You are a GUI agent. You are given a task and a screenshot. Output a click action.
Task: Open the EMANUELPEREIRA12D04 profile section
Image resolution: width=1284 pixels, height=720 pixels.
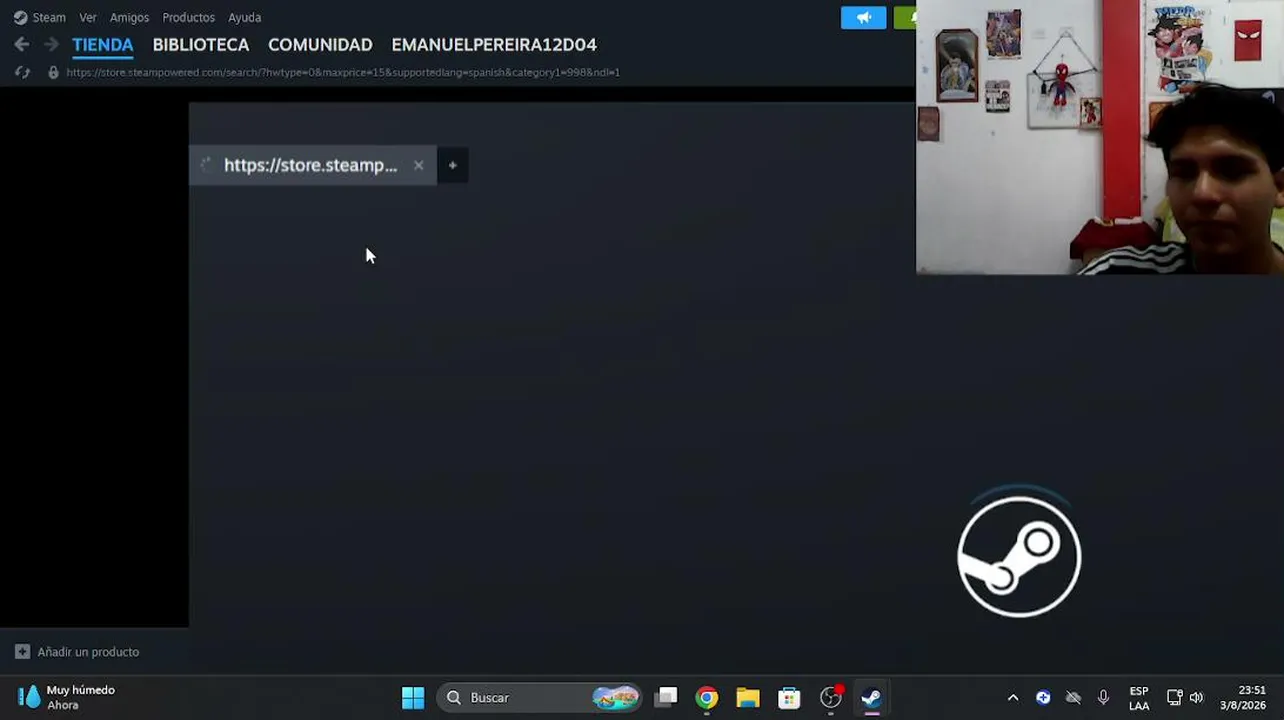point(494,45)
